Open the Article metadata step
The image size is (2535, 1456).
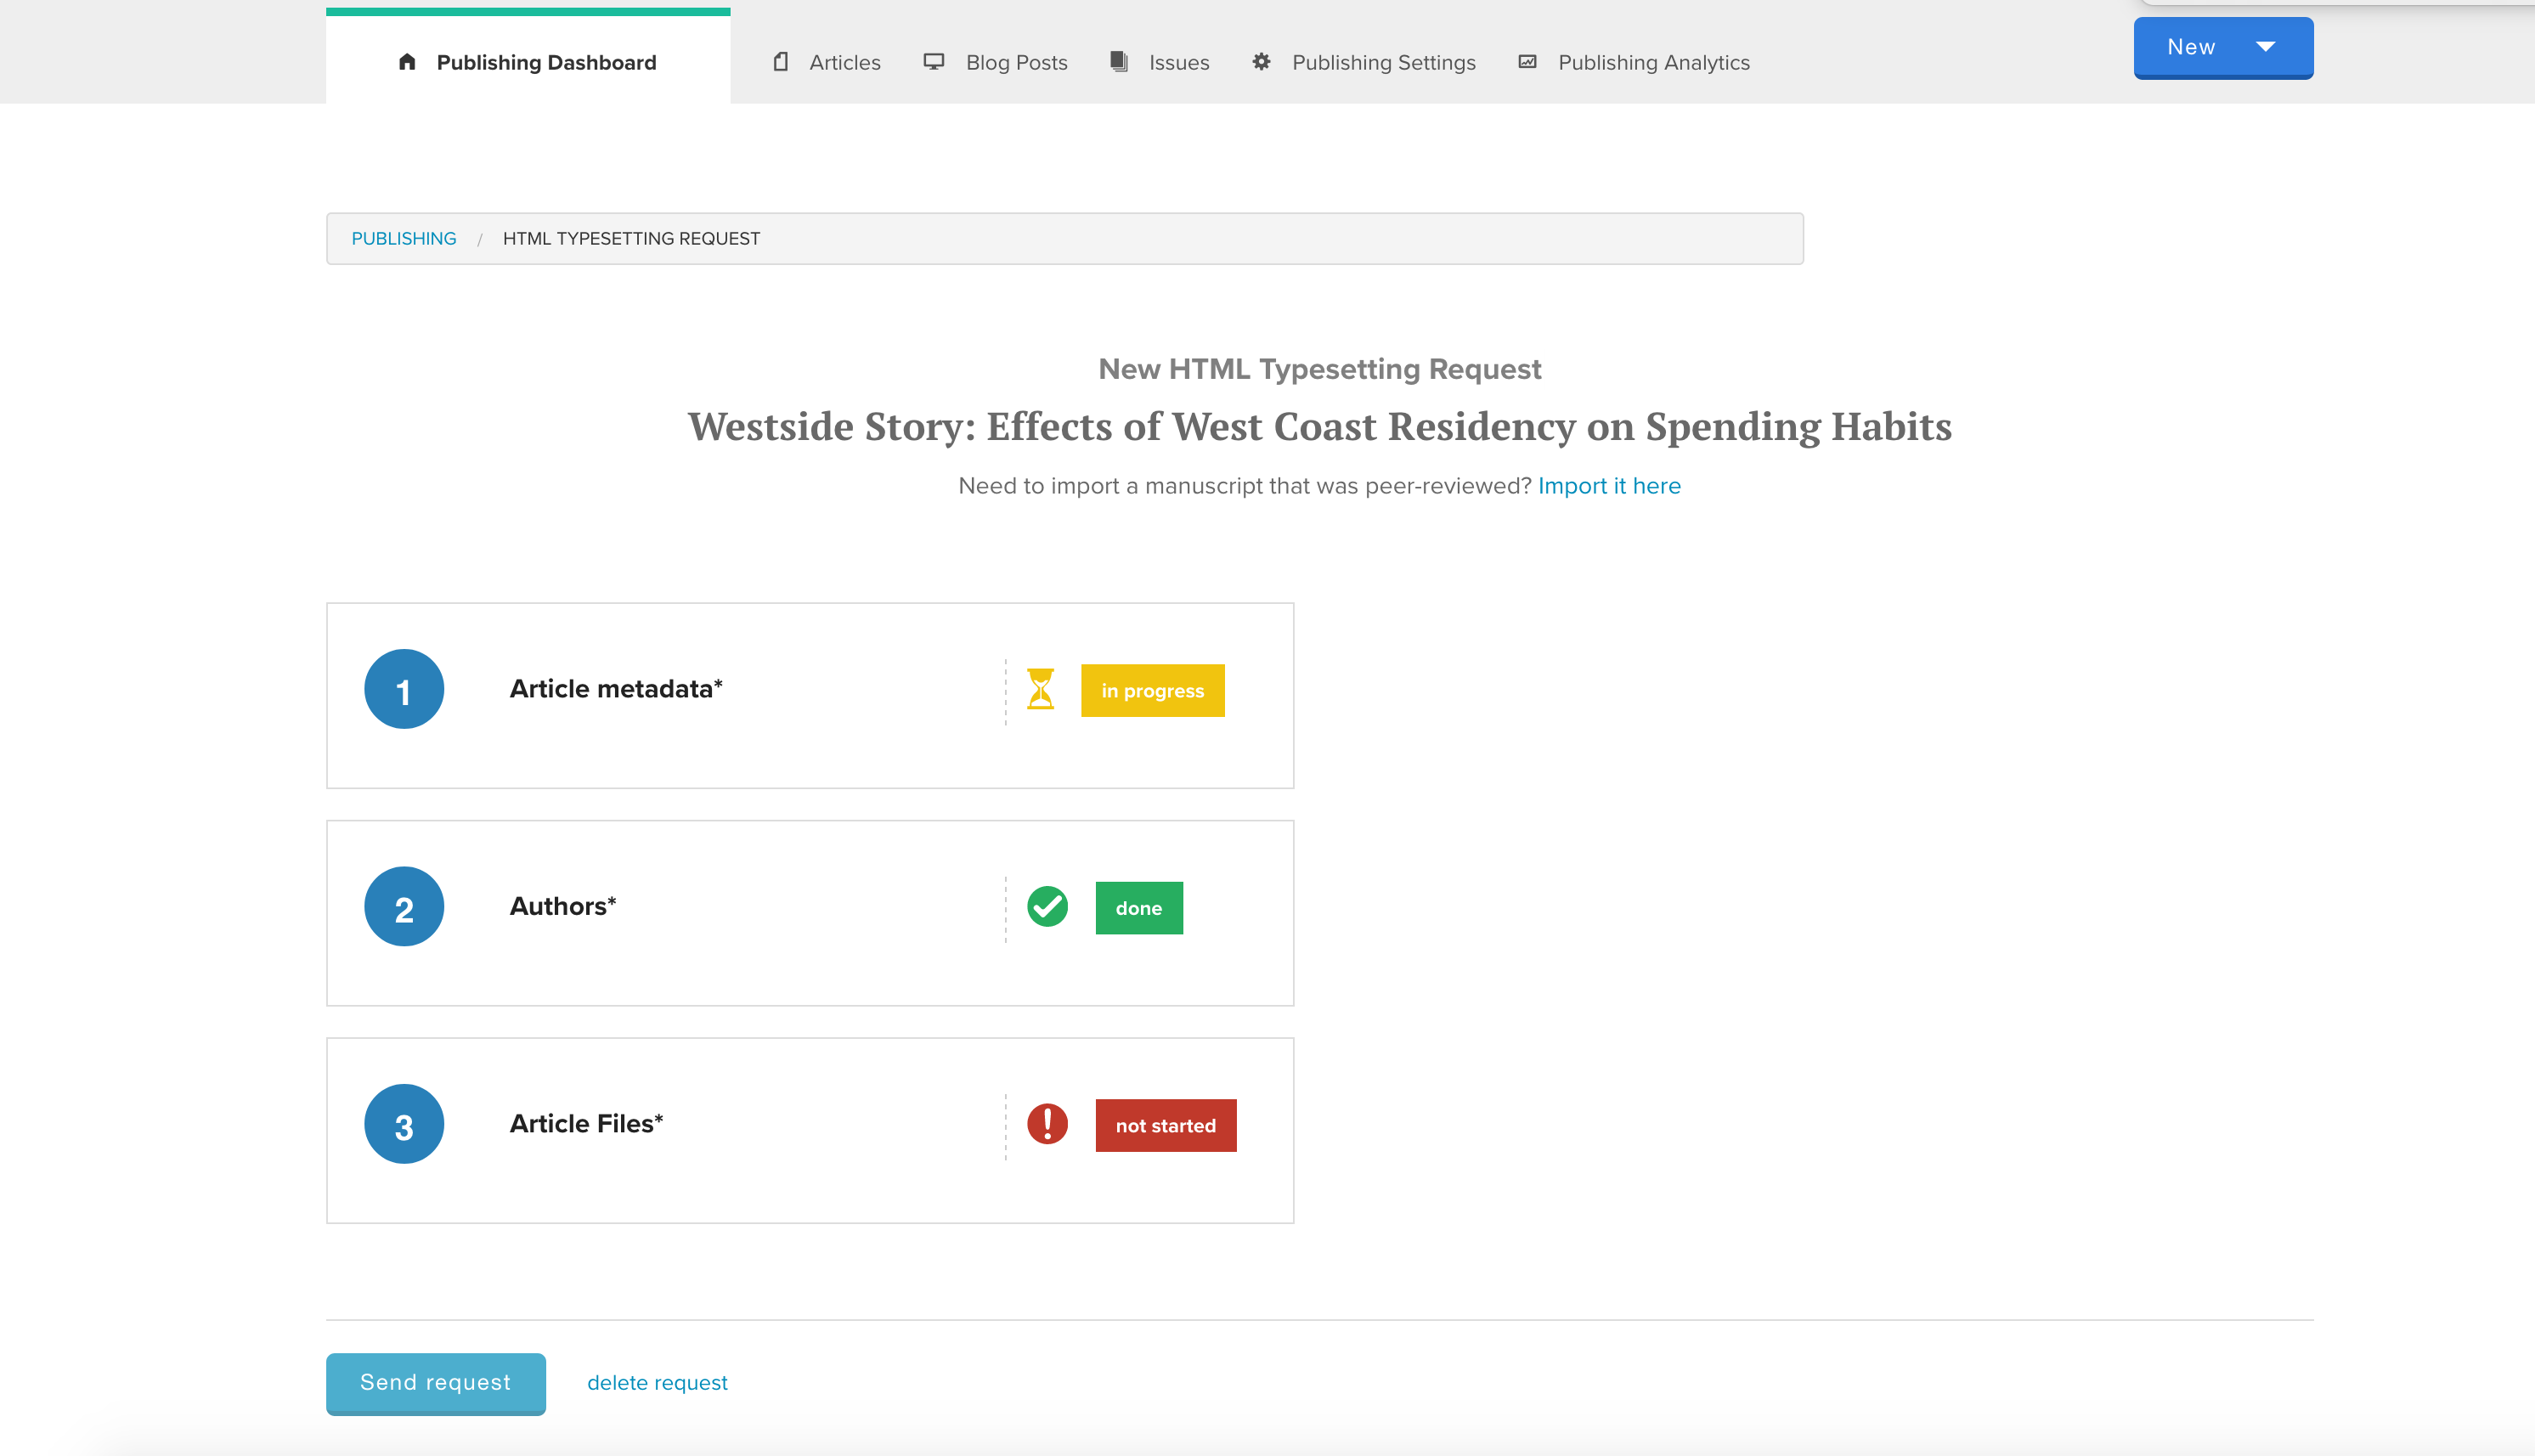pyautogui.click(x=810, y=695)
